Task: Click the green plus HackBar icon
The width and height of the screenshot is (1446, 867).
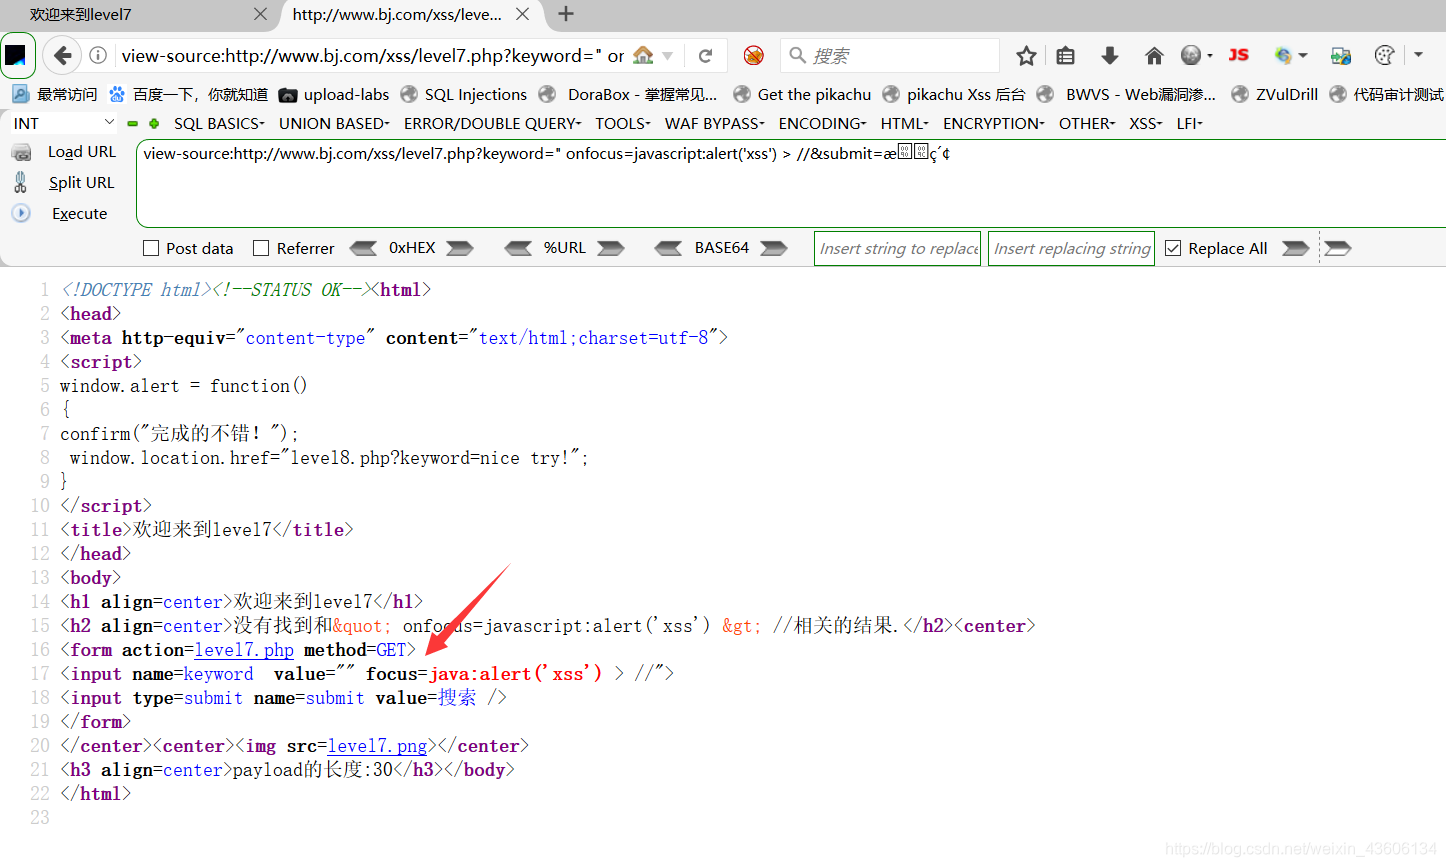Action: point(154,124)
